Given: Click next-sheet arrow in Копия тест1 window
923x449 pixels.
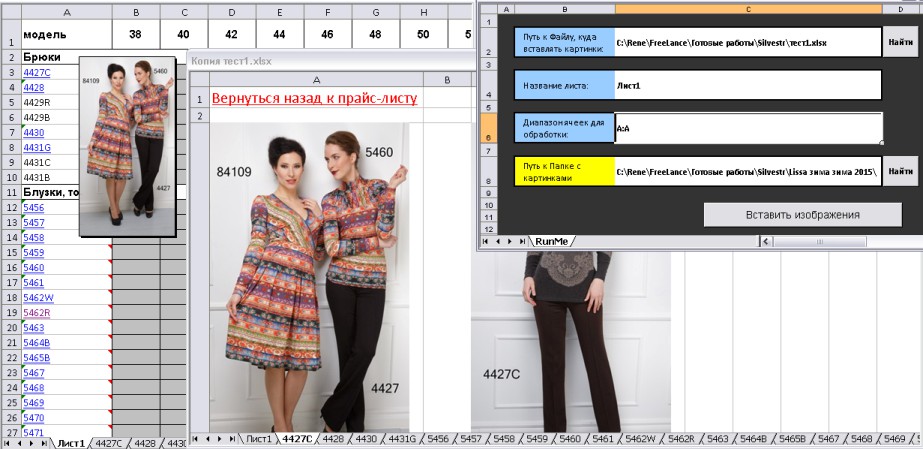Looking at the screenshot, I should pos(221,438).
